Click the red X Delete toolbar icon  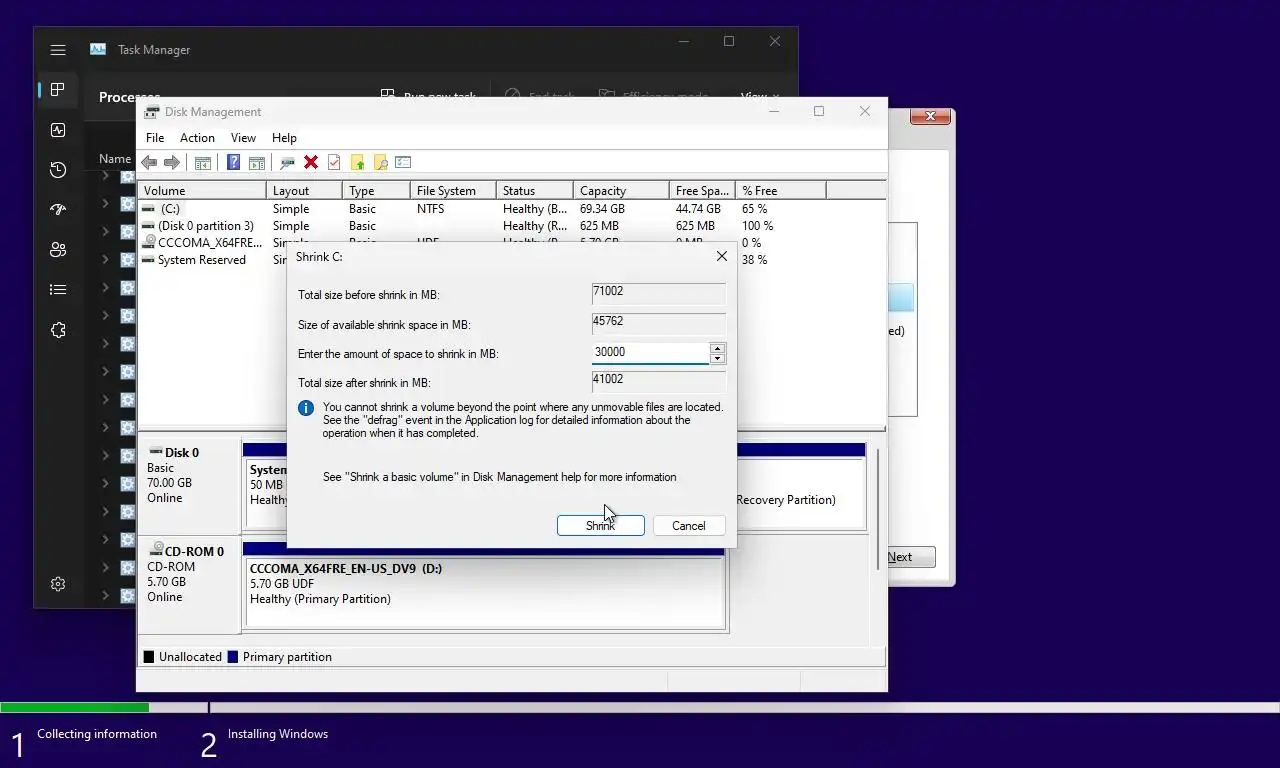tap(311, 162)
